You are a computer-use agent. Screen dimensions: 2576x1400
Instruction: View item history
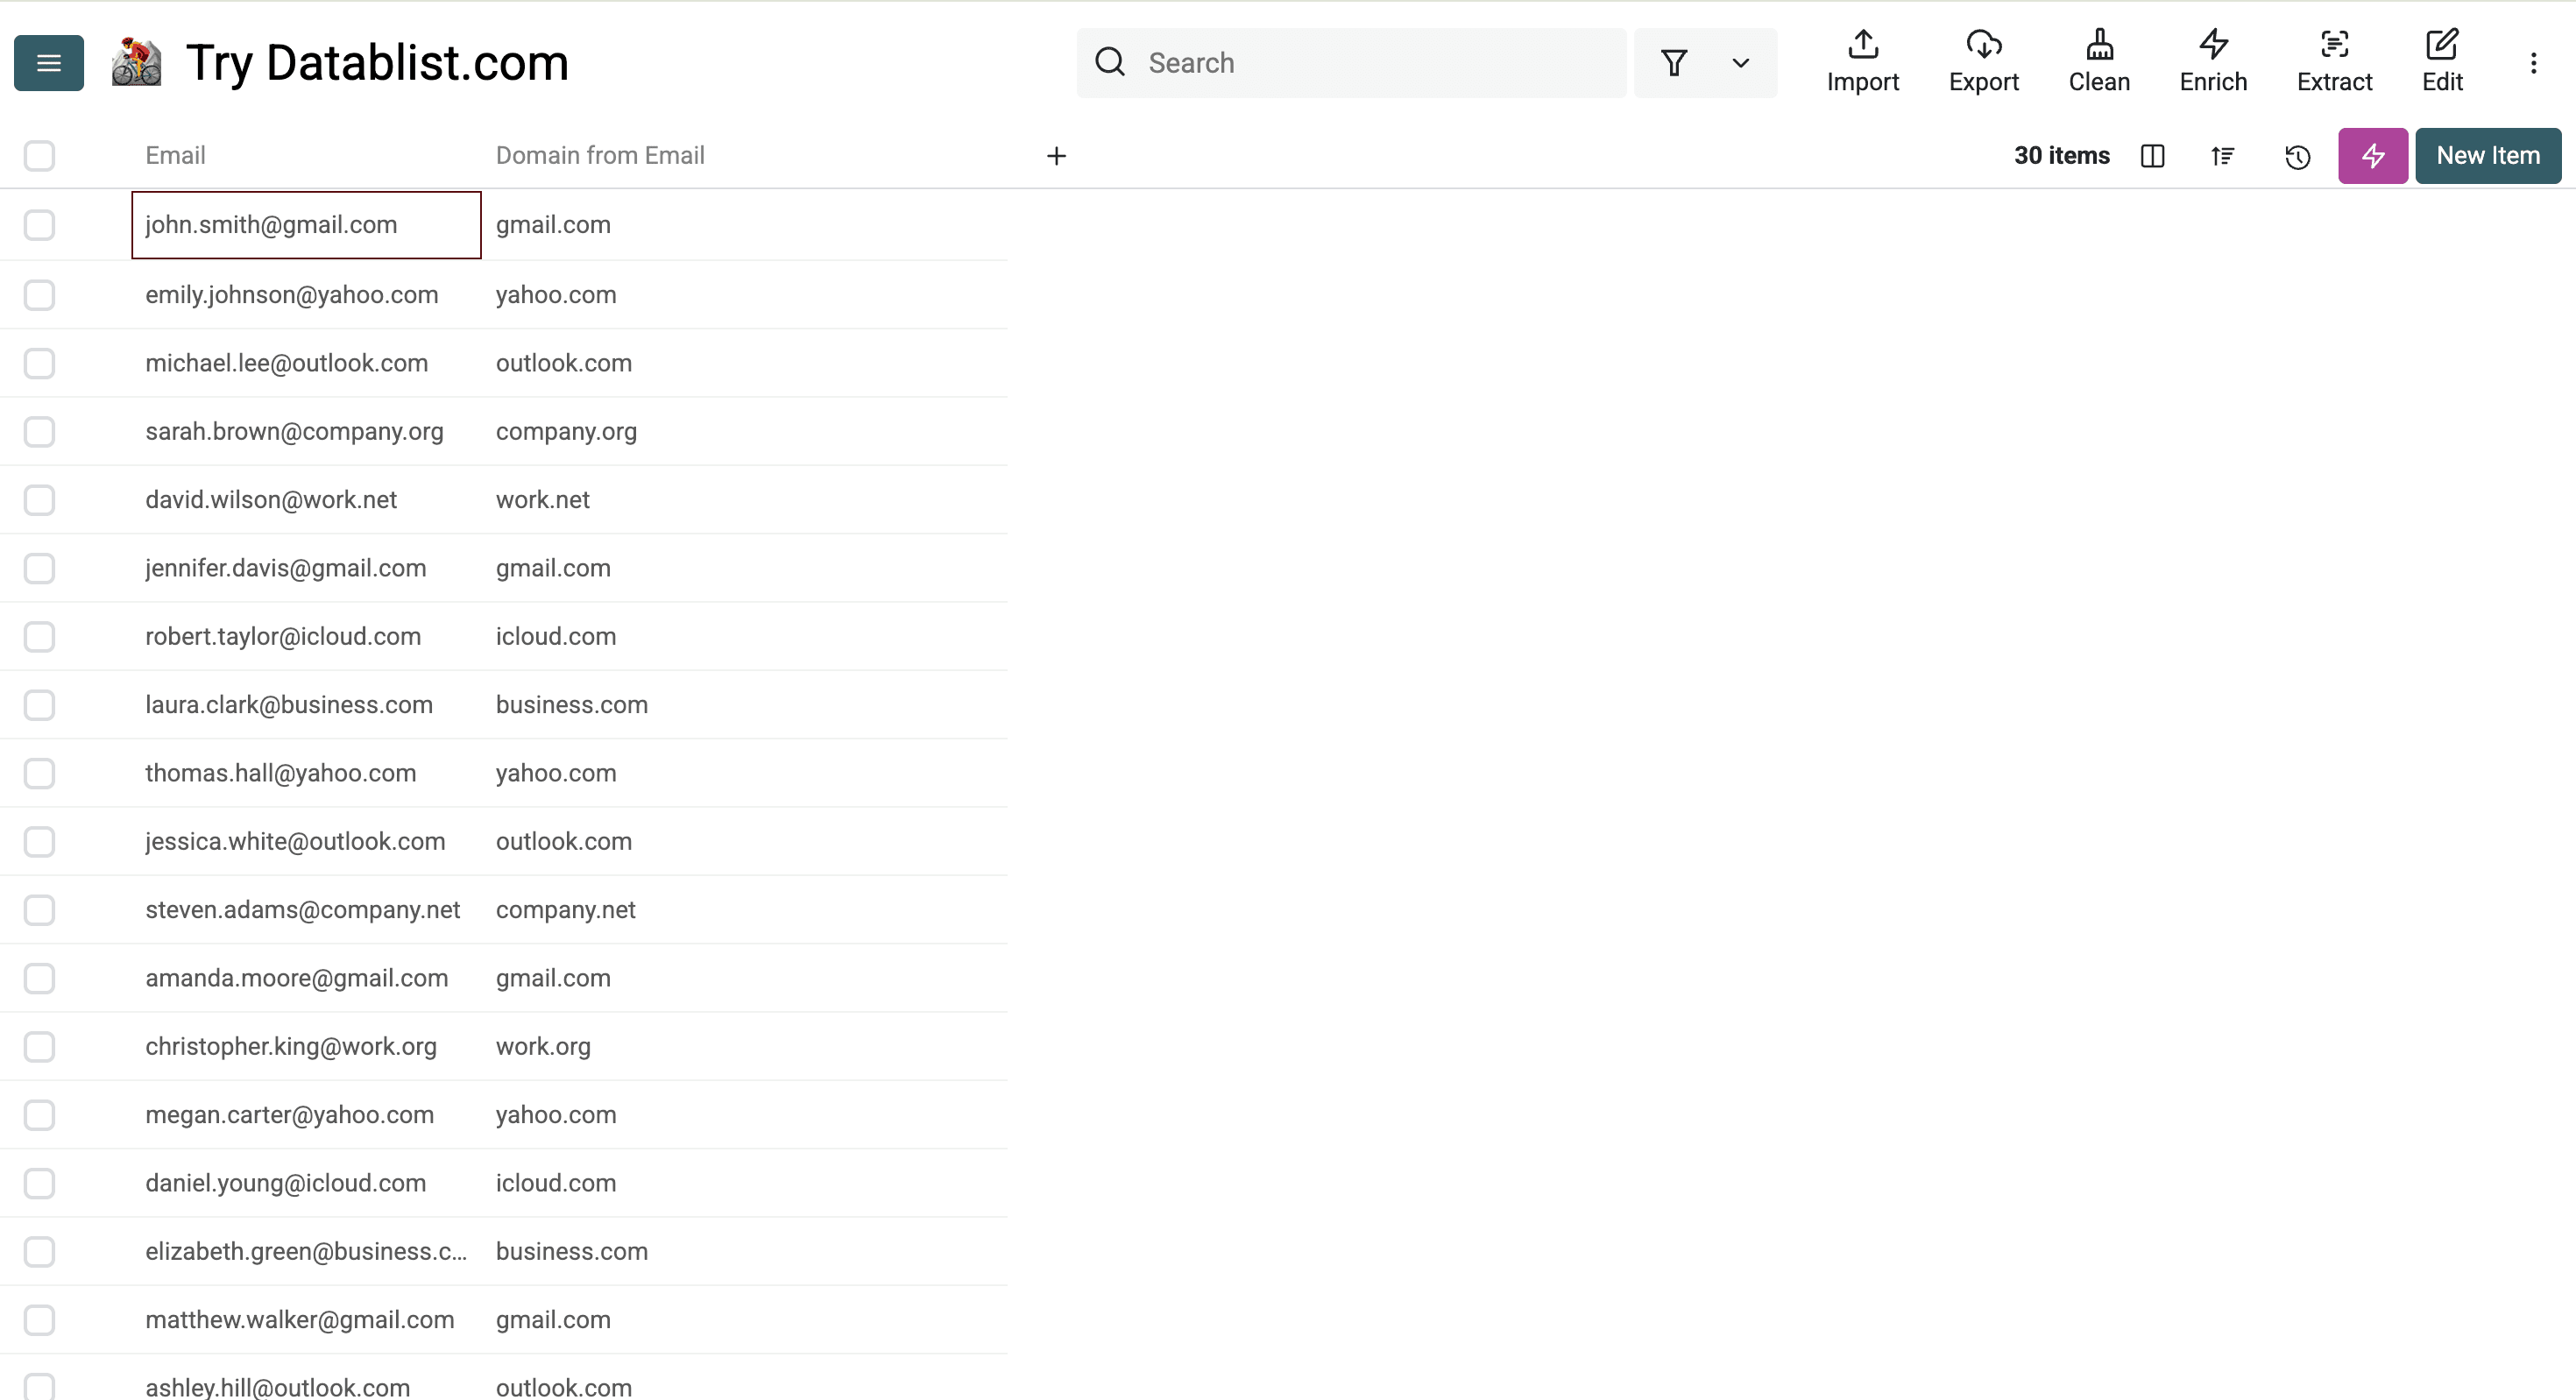tap(2298, 156)
